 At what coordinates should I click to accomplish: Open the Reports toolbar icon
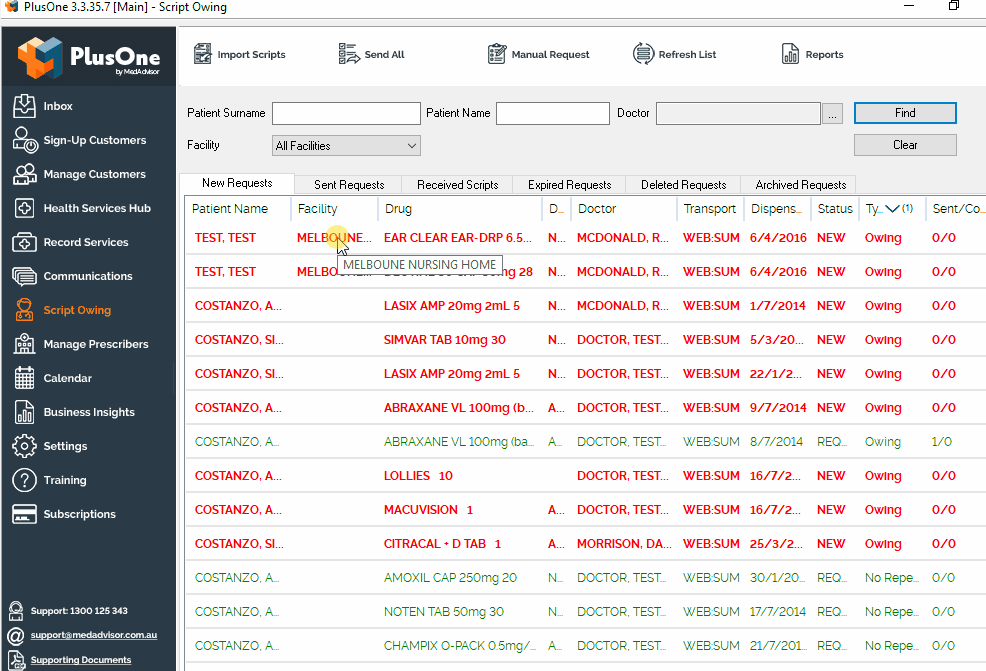coord(790,54)
